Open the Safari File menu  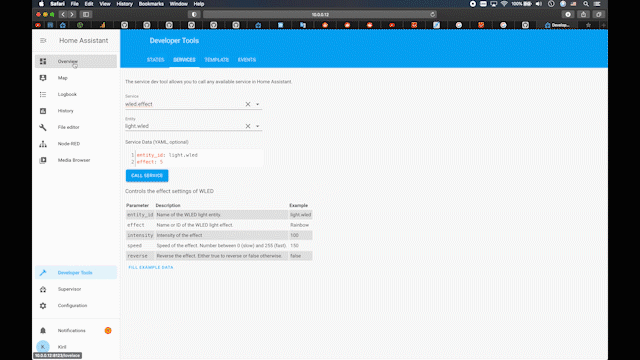pyautogui.click(x=74, y=4)
